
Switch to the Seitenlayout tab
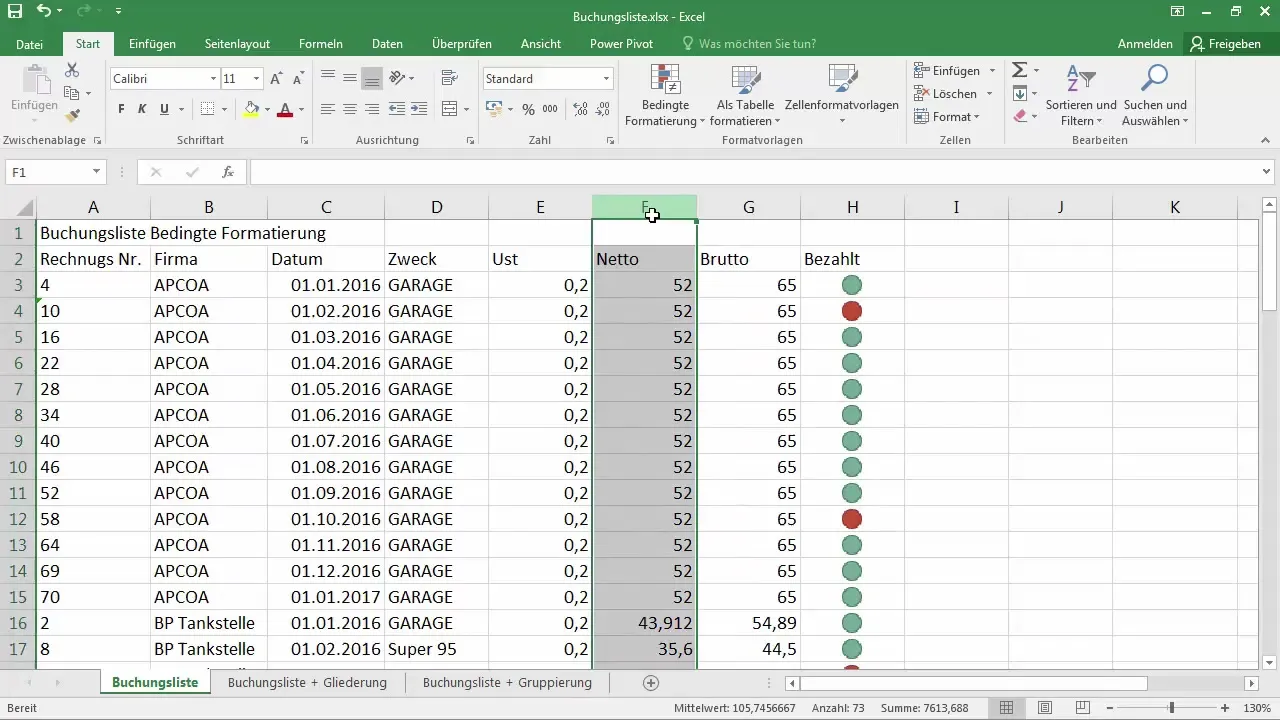(237, 44)
